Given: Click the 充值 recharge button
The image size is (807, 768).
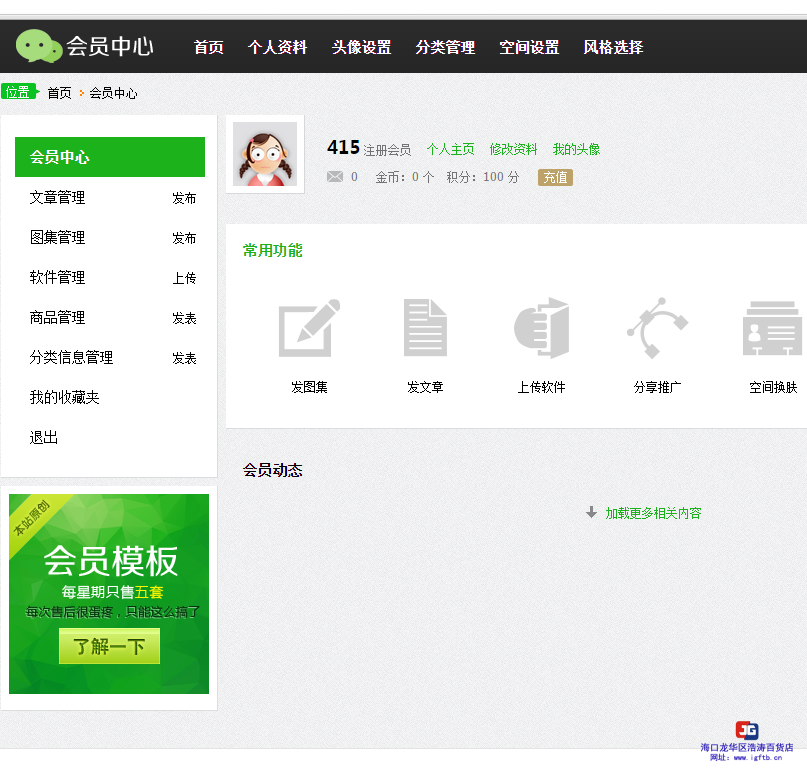Looking at the screenshot, I should pos(554,177).
